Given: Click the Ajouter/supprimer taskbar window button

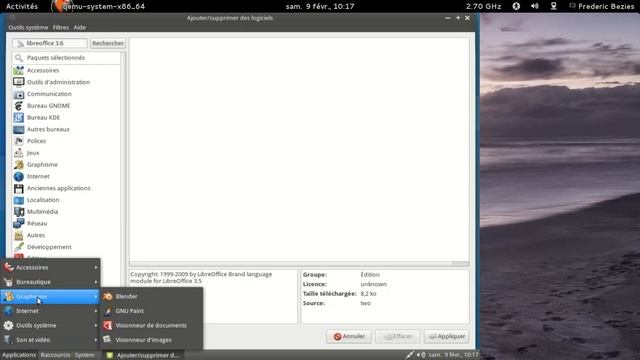Looking at the screenshot, I should 143,355.
